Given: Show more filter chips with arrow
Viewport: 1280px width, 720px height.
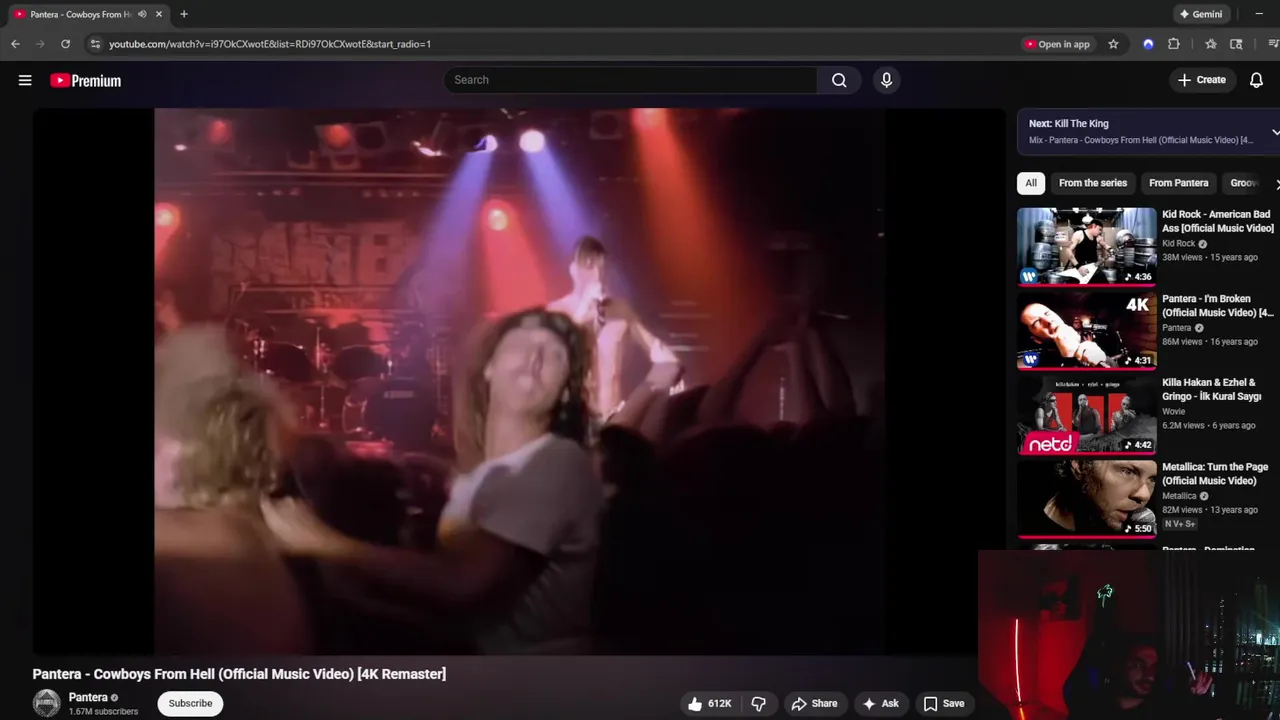Looking at the screenshot, I should (x=1276, y=184).
